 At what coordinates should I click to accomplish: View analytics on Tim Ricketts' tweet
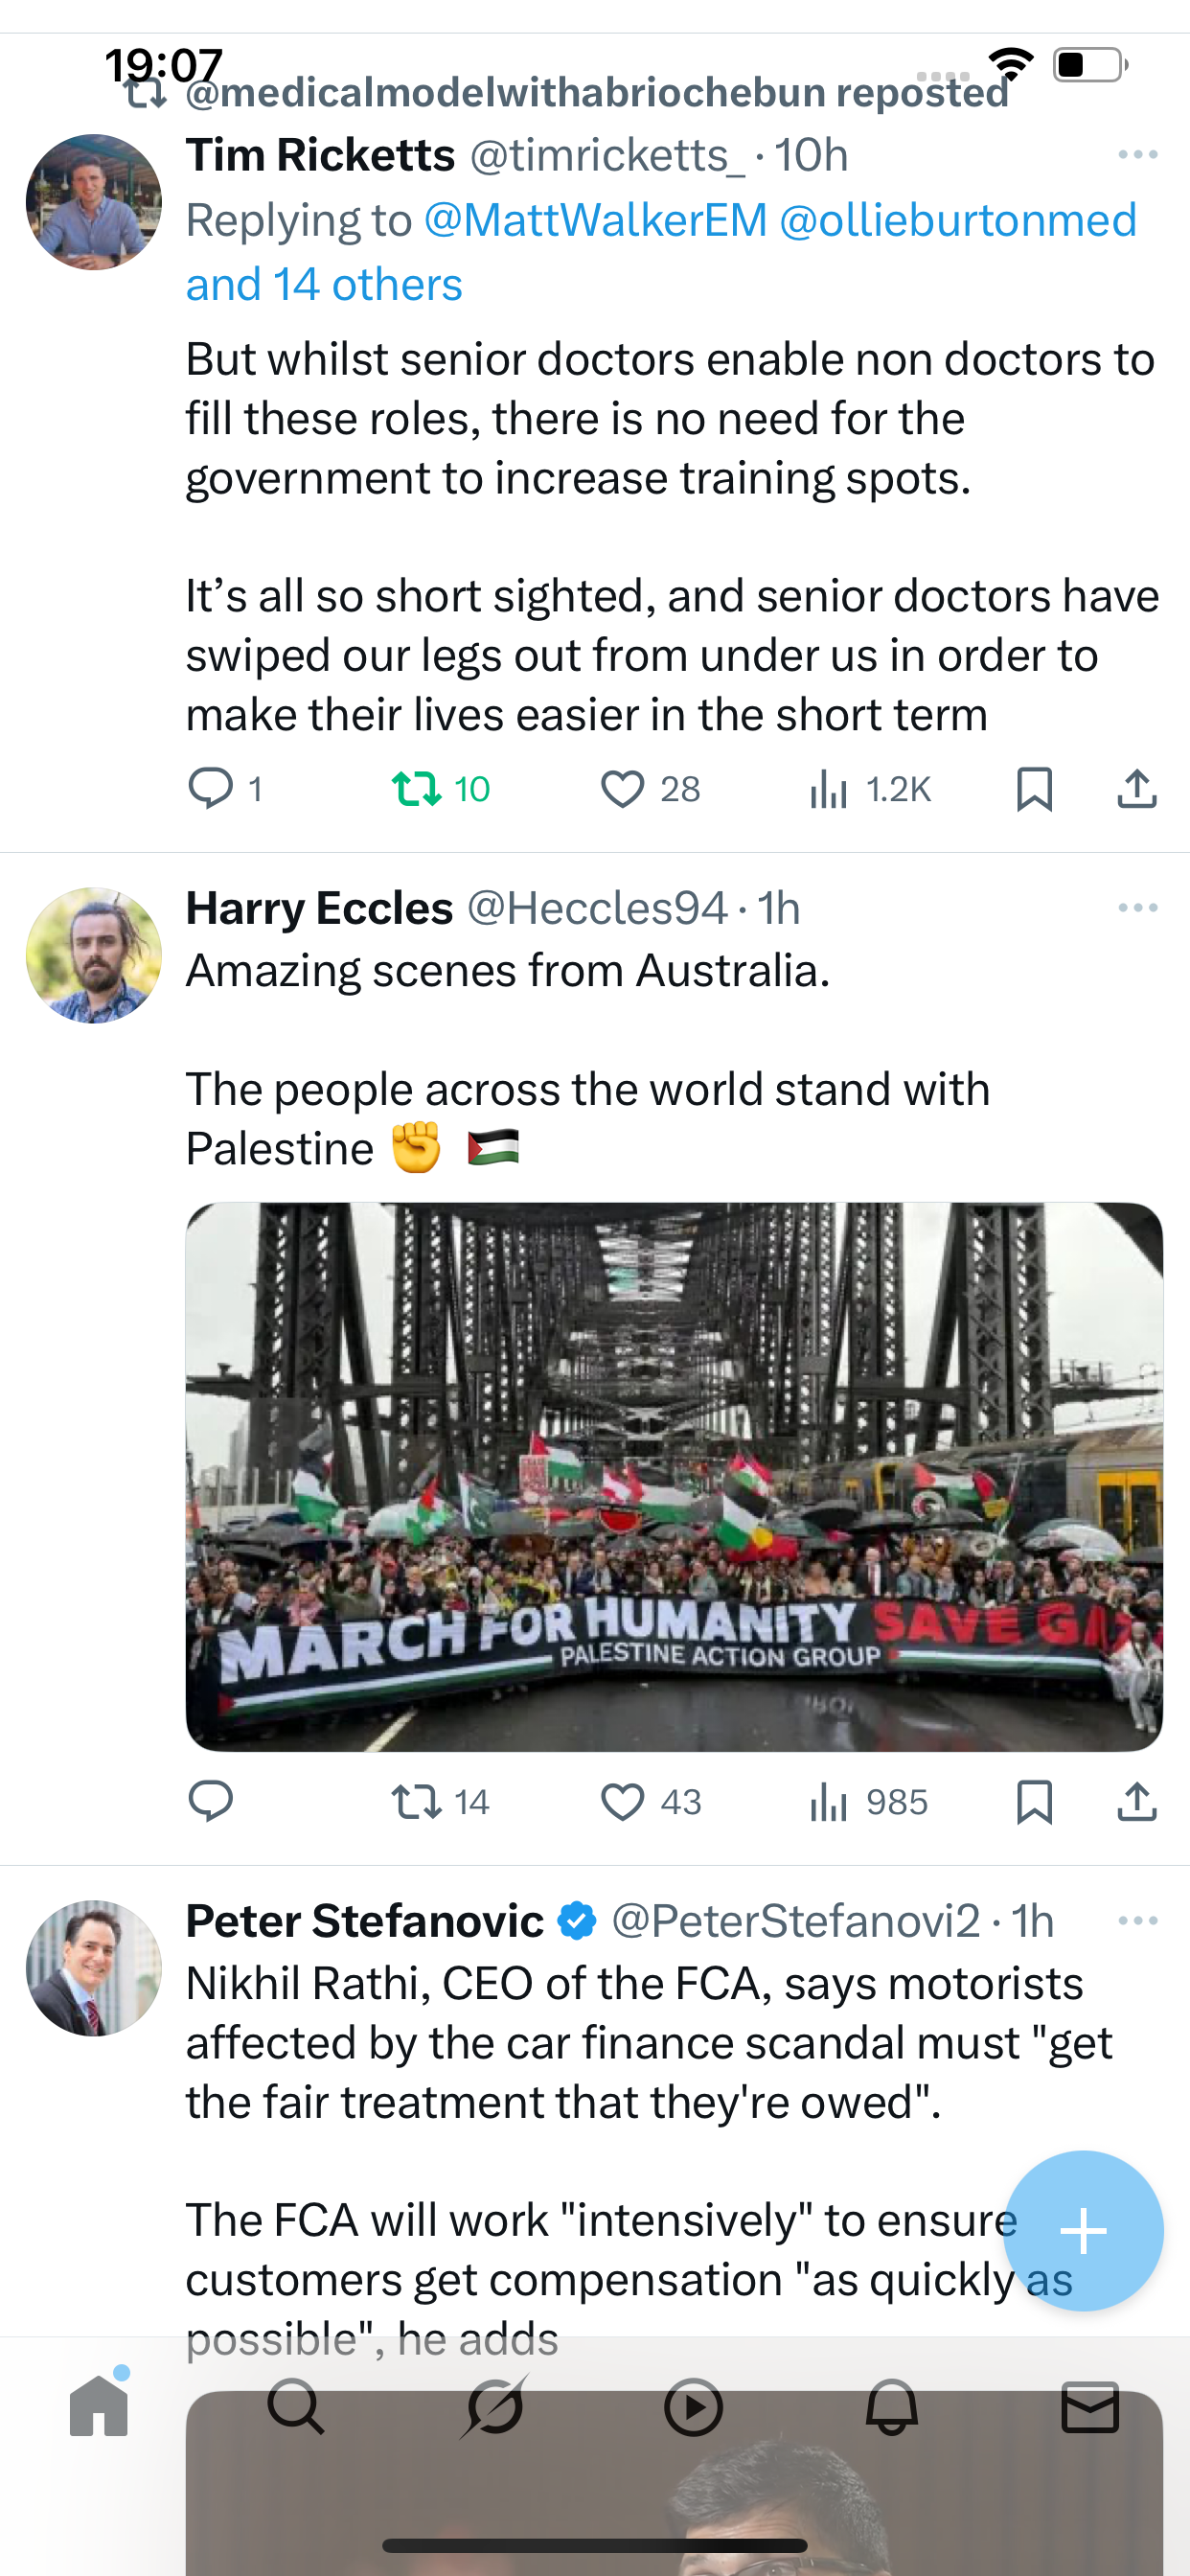click(x=829, y=788)
